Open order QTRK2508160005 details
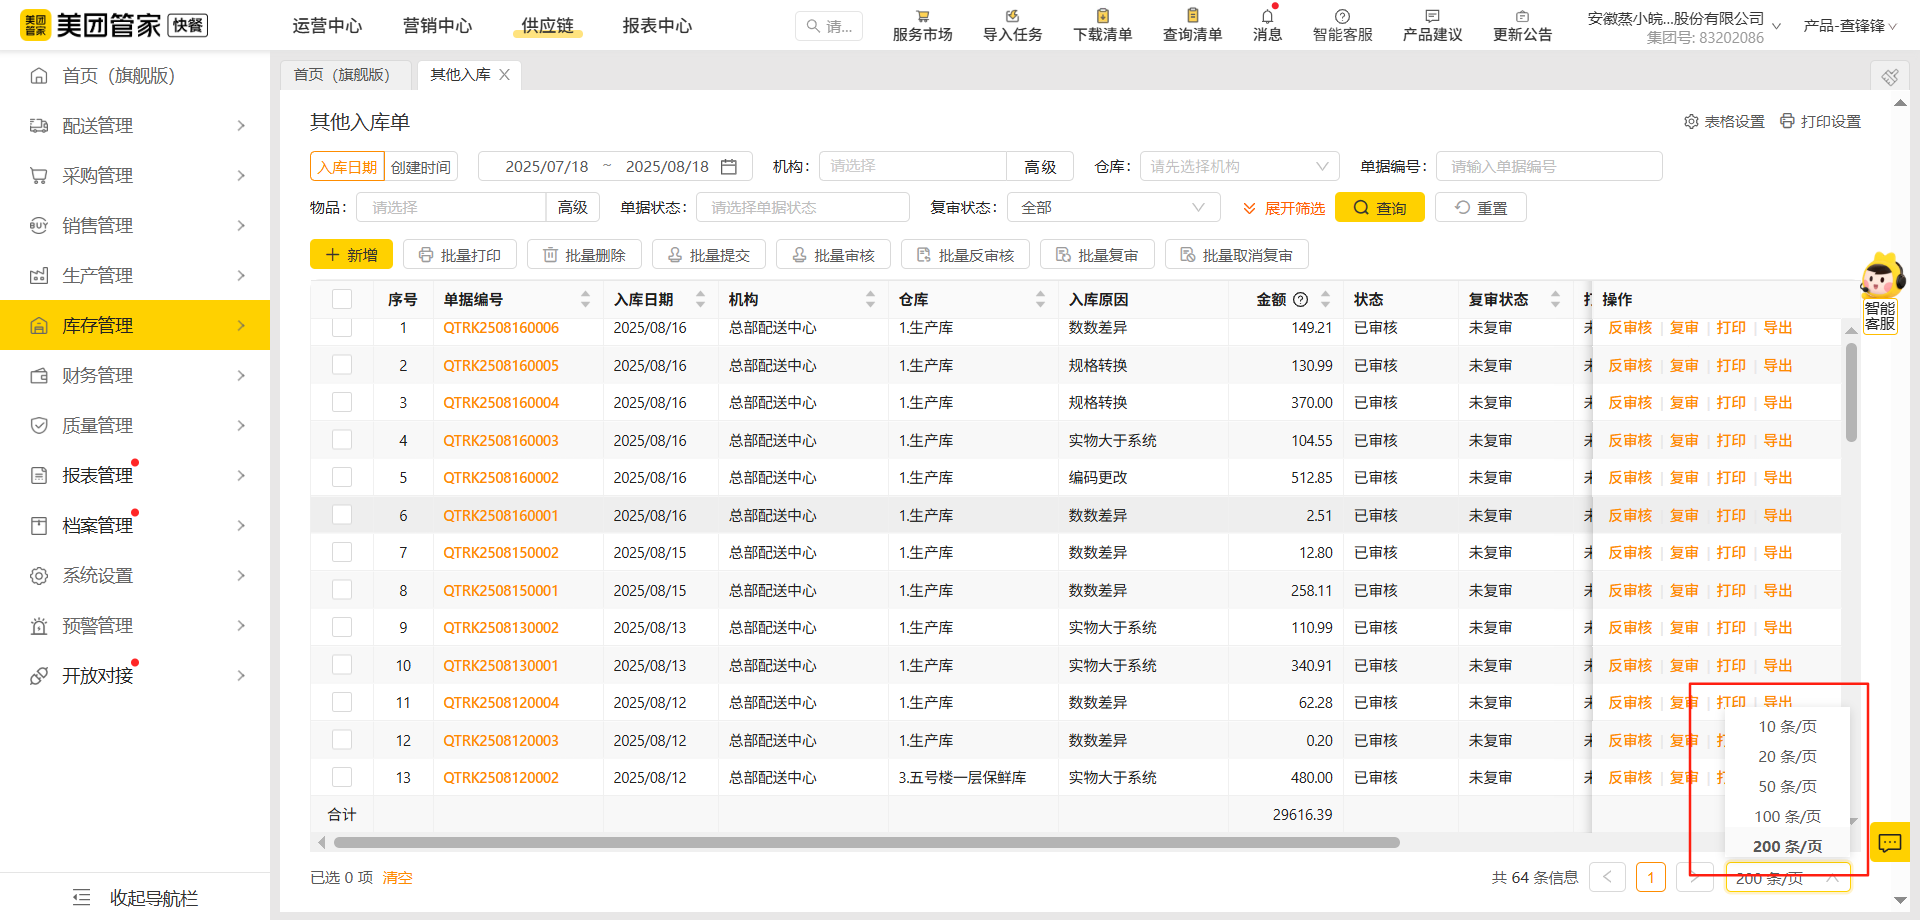Image resolution: width=1920 pixels, height=920 pixels. pos(501,365)
